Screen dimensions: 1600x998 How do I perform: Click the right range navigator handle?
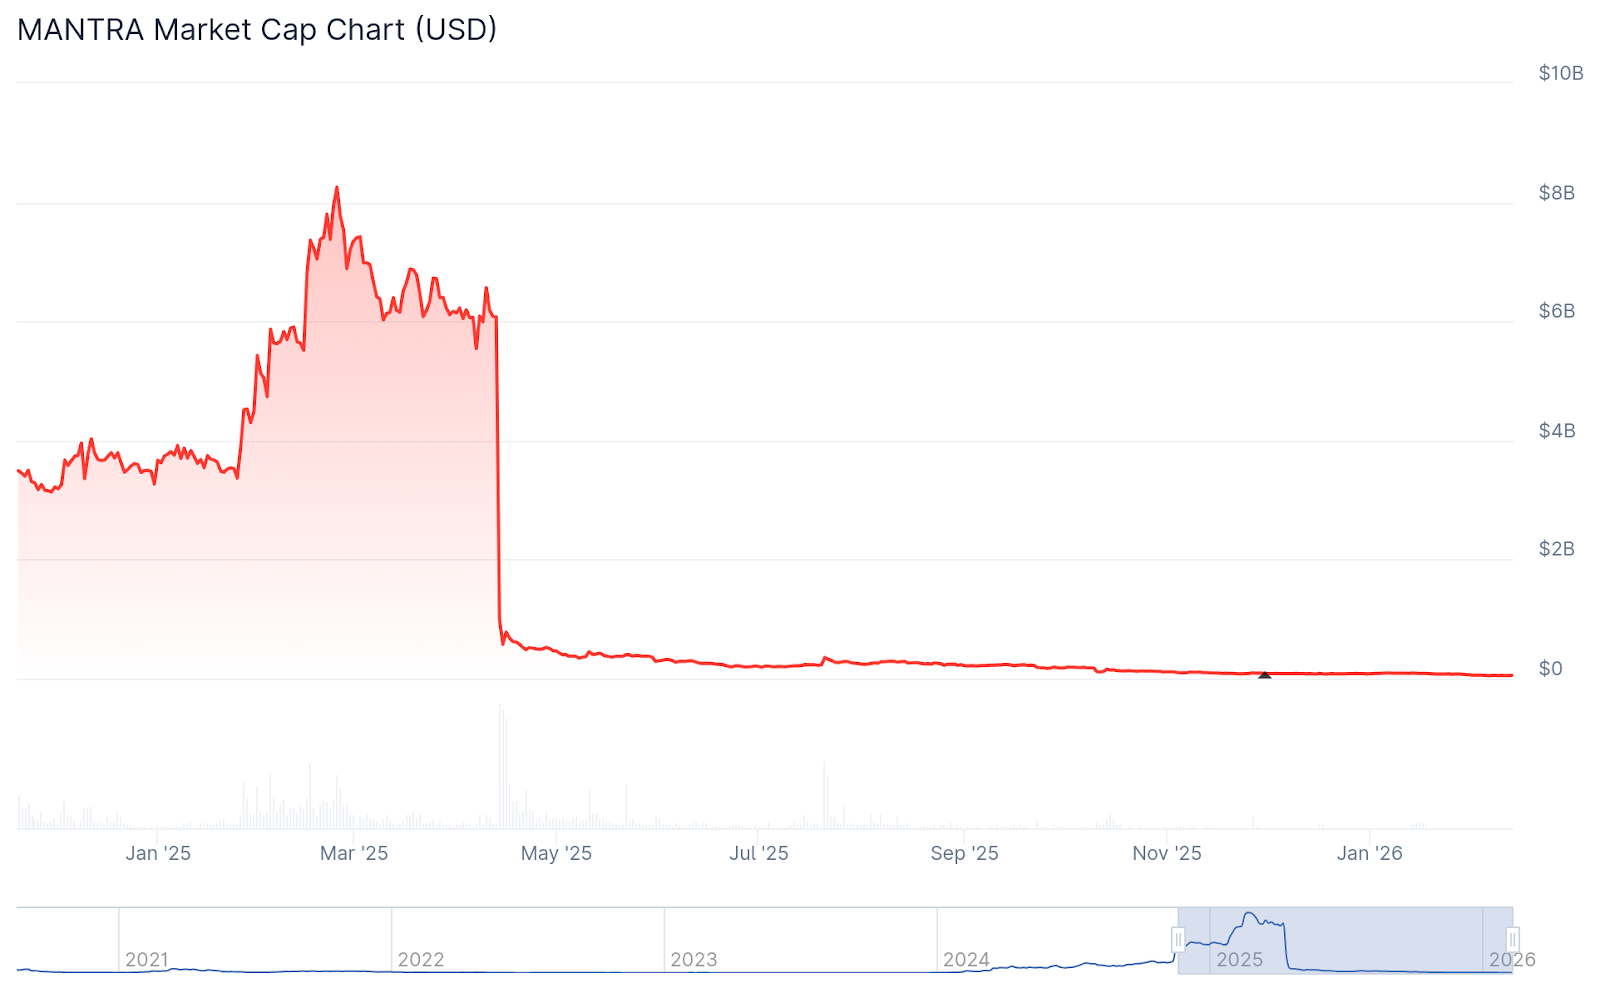[x=1512, y=940]
